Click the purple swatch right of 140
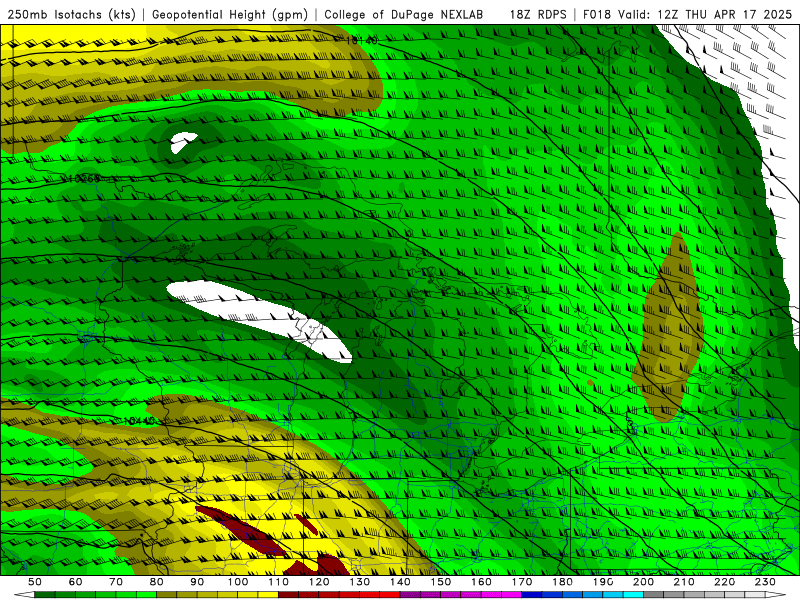Viewport: 800px width, 600px height. [411, 595]
